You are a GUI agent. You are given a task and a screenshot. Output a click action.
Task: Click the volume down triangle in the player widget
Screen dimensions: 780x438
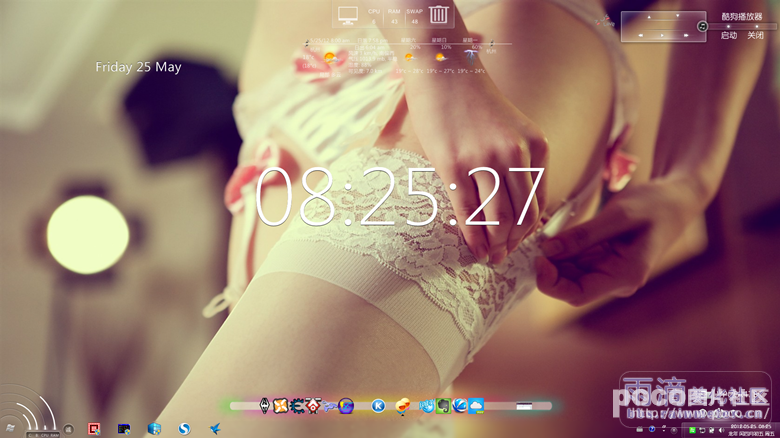tap(678, 15)
